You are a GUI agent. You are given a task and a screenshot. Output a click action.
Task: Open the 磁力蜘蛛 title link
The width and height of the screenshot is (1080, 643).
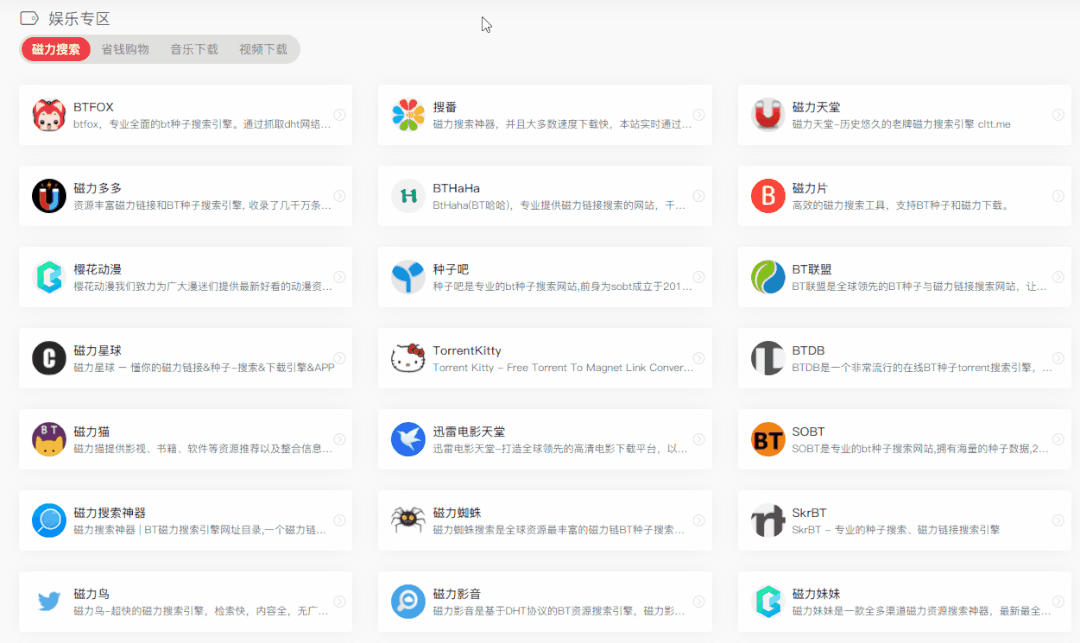click(457, 514)
